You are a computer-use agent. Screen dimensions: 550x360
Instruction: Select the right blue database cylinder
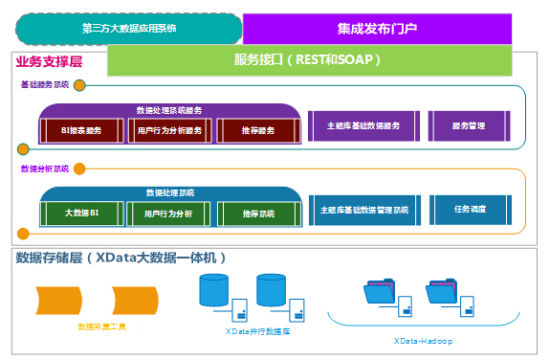[x=271, y=290]
